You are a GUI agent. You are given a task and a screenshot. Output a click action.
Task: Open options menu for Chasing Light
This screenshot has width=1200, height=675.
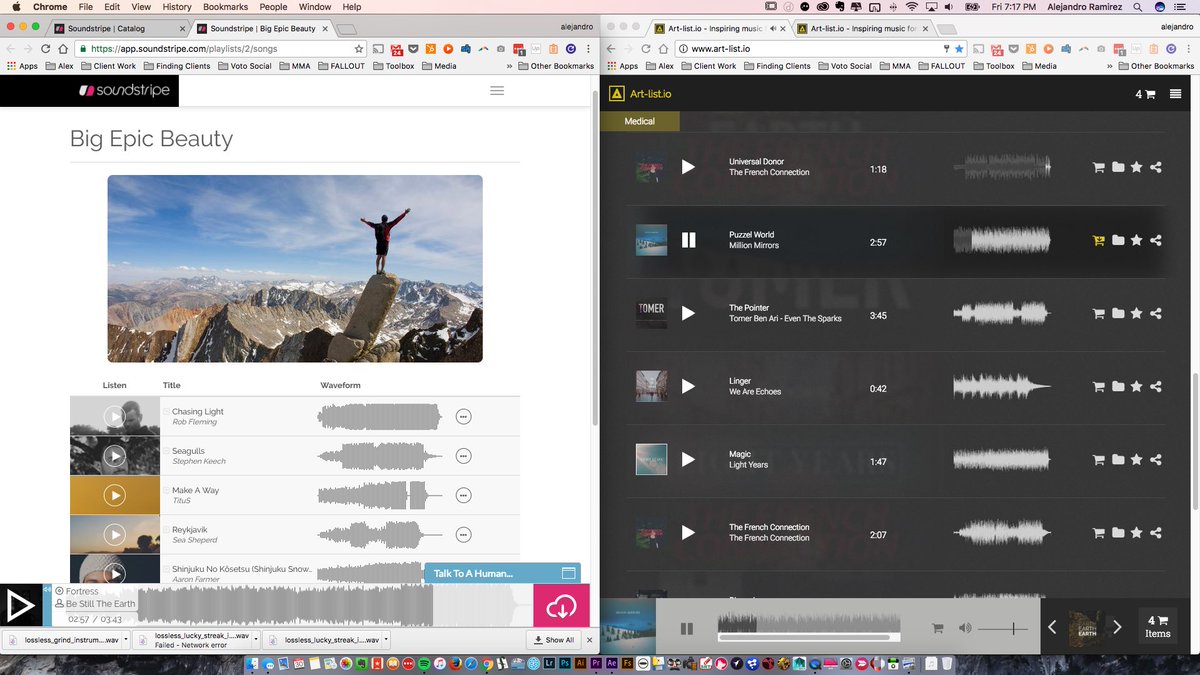pyautogui.click(x=463, y=416)
